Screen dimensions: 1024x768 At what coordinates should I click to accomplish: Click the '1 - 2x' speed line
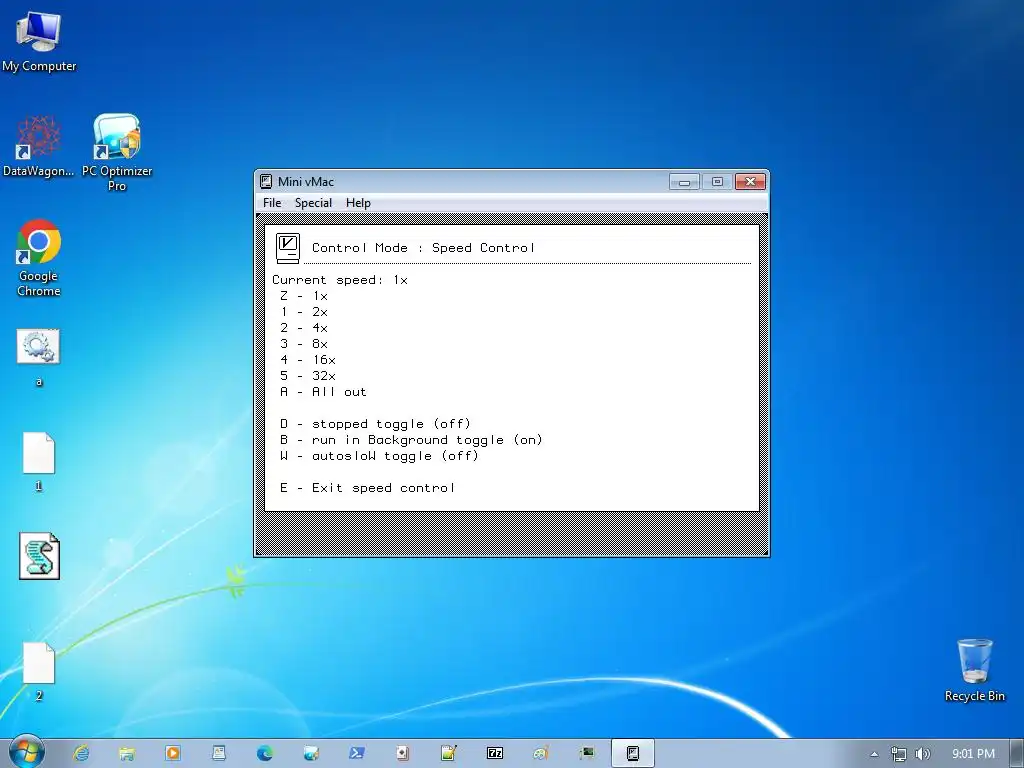click(x=304, y=312)
